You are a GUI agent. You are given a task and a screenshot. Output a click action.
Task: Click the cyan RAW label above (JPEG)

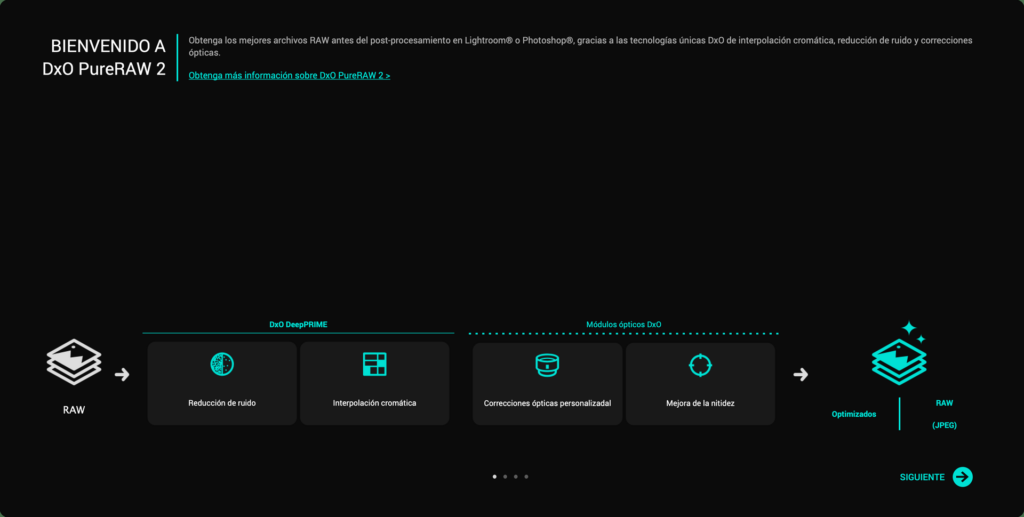pyautogui.click(x=944, y=403)
